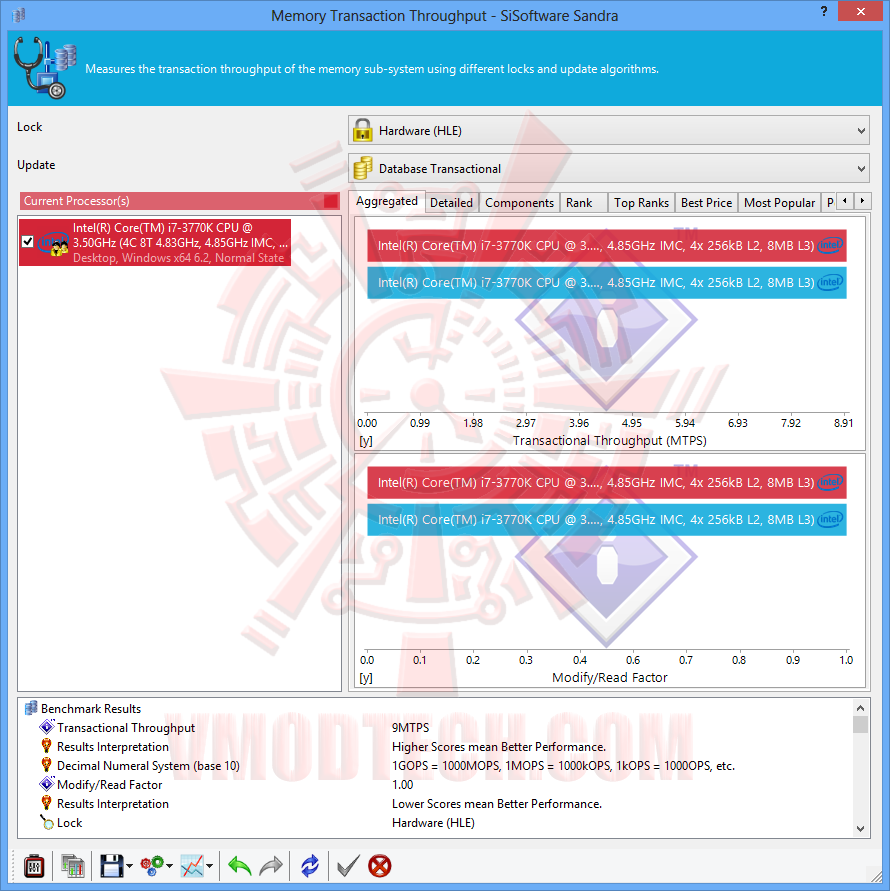Click the [y] axis toggle under throughput chart
Screen dimensions: 890x891
coord(366,441)
